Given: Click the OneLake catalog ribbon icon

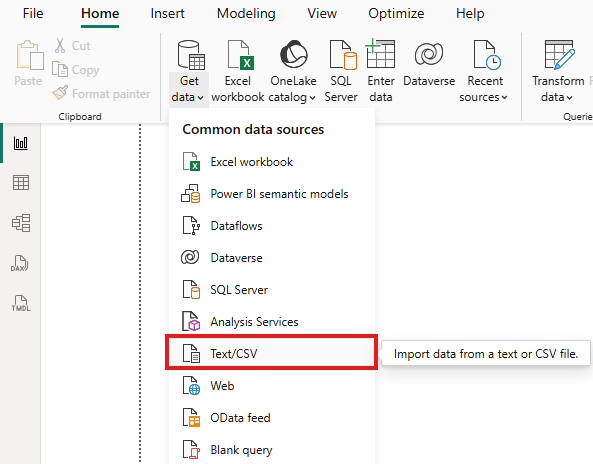Looking at the screenshot, I should coord(293,55).
